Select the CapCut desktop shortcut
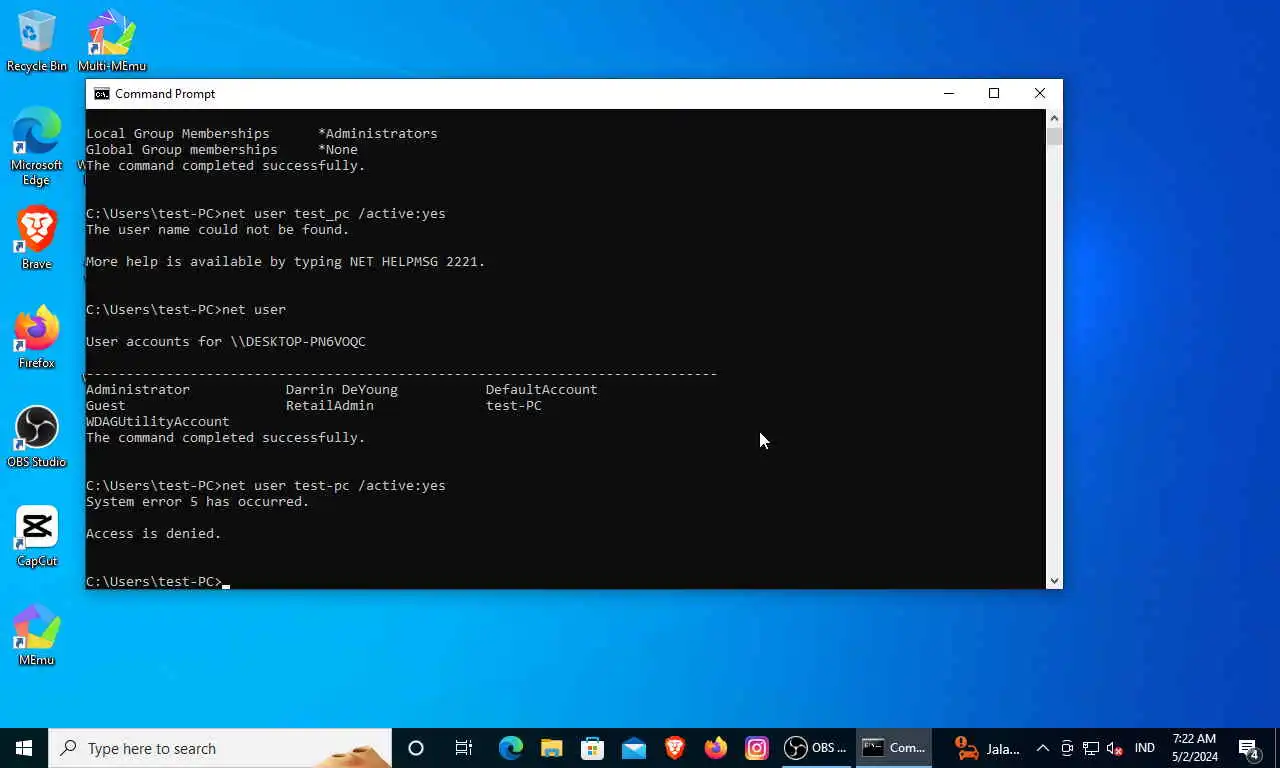 coord(37,535)
